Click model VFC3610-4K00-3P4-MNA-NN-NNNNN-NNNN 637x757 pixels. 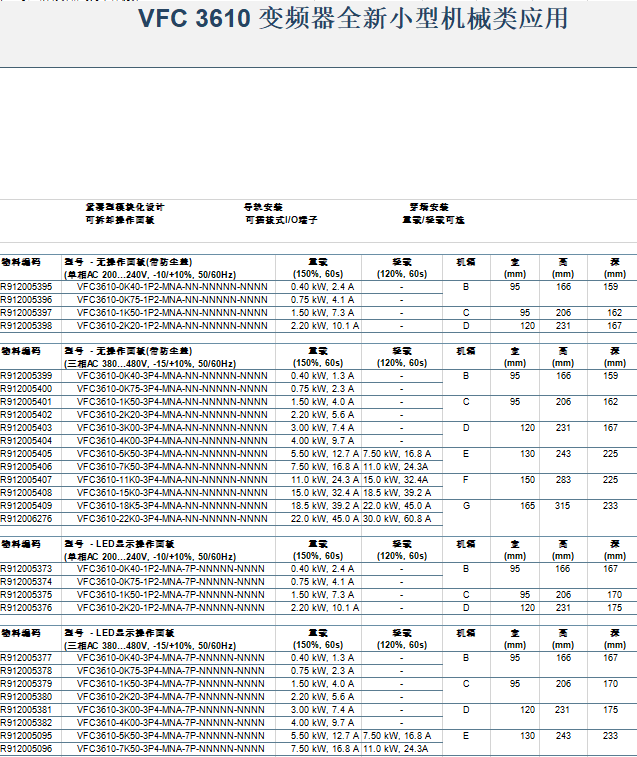pyautogui.click(x=172, y=441)
